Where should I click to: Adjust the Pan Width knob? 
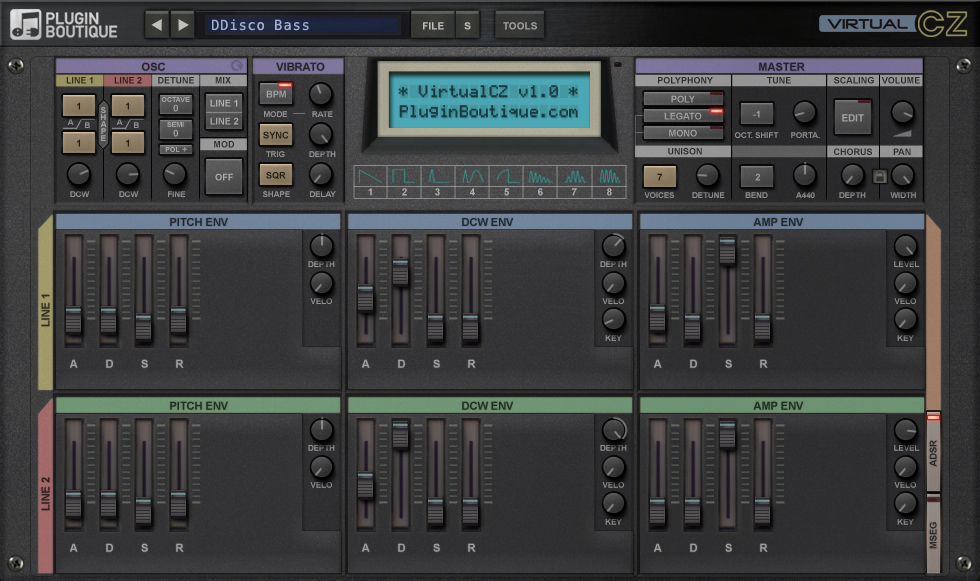point(902,176)
